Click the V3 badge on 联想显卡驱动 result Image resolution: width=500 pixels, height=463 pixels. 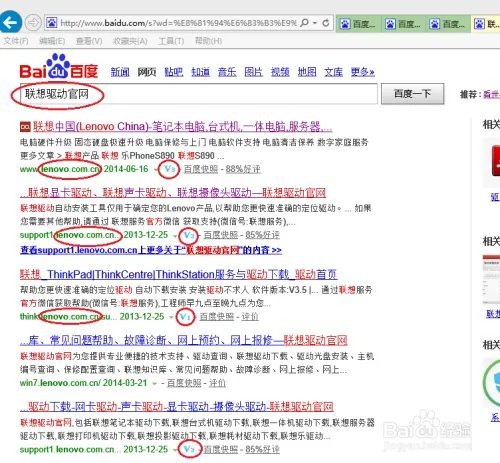[x=189, y=235]
